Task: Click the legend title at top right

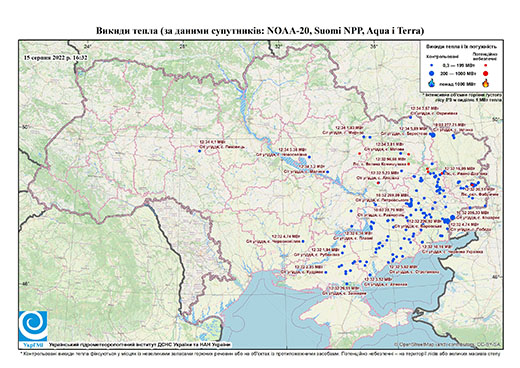Action: point(461,47)
